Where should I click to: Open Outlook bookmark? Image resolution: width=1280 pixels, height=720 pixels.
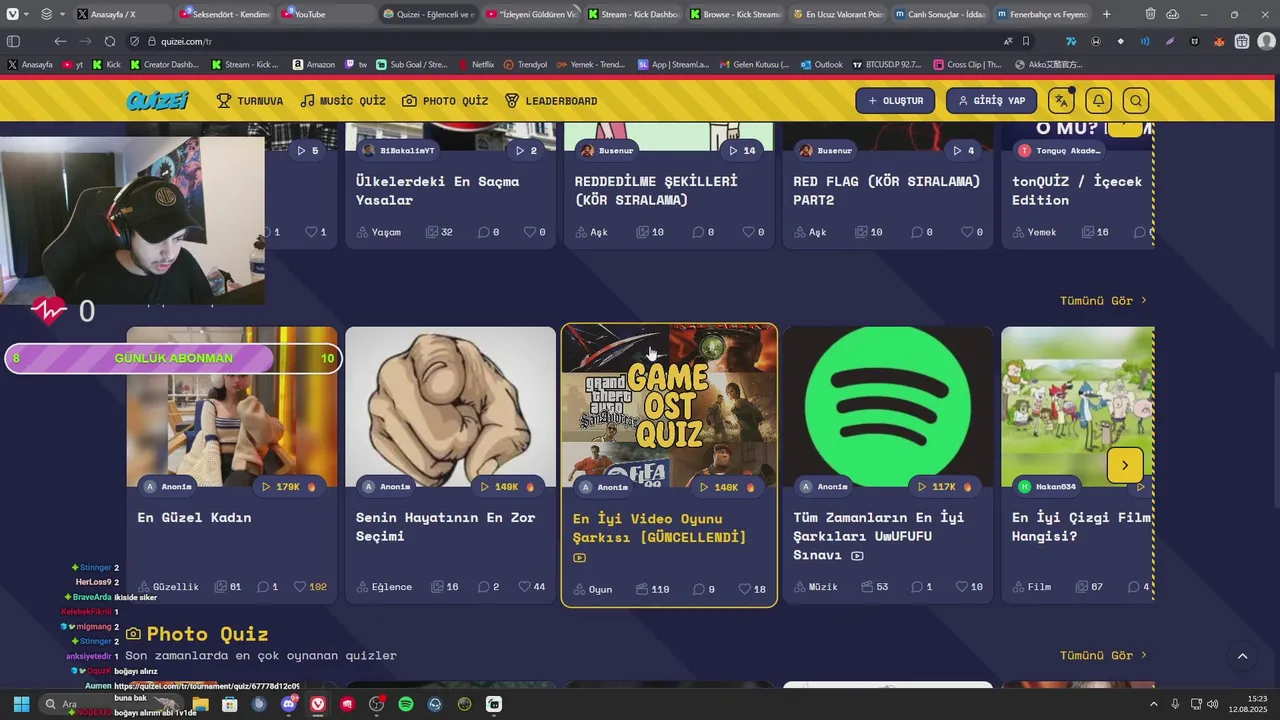822,64
